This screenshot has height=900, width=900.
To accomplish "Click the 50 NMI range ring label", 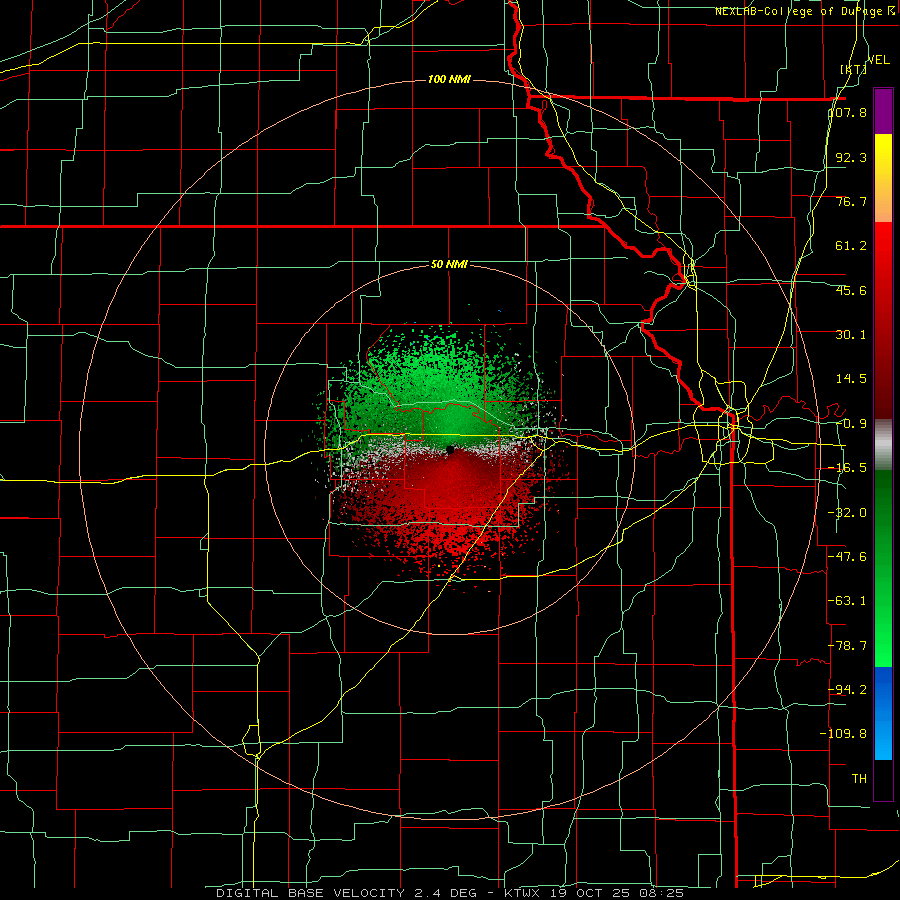I will coord(449,265).
